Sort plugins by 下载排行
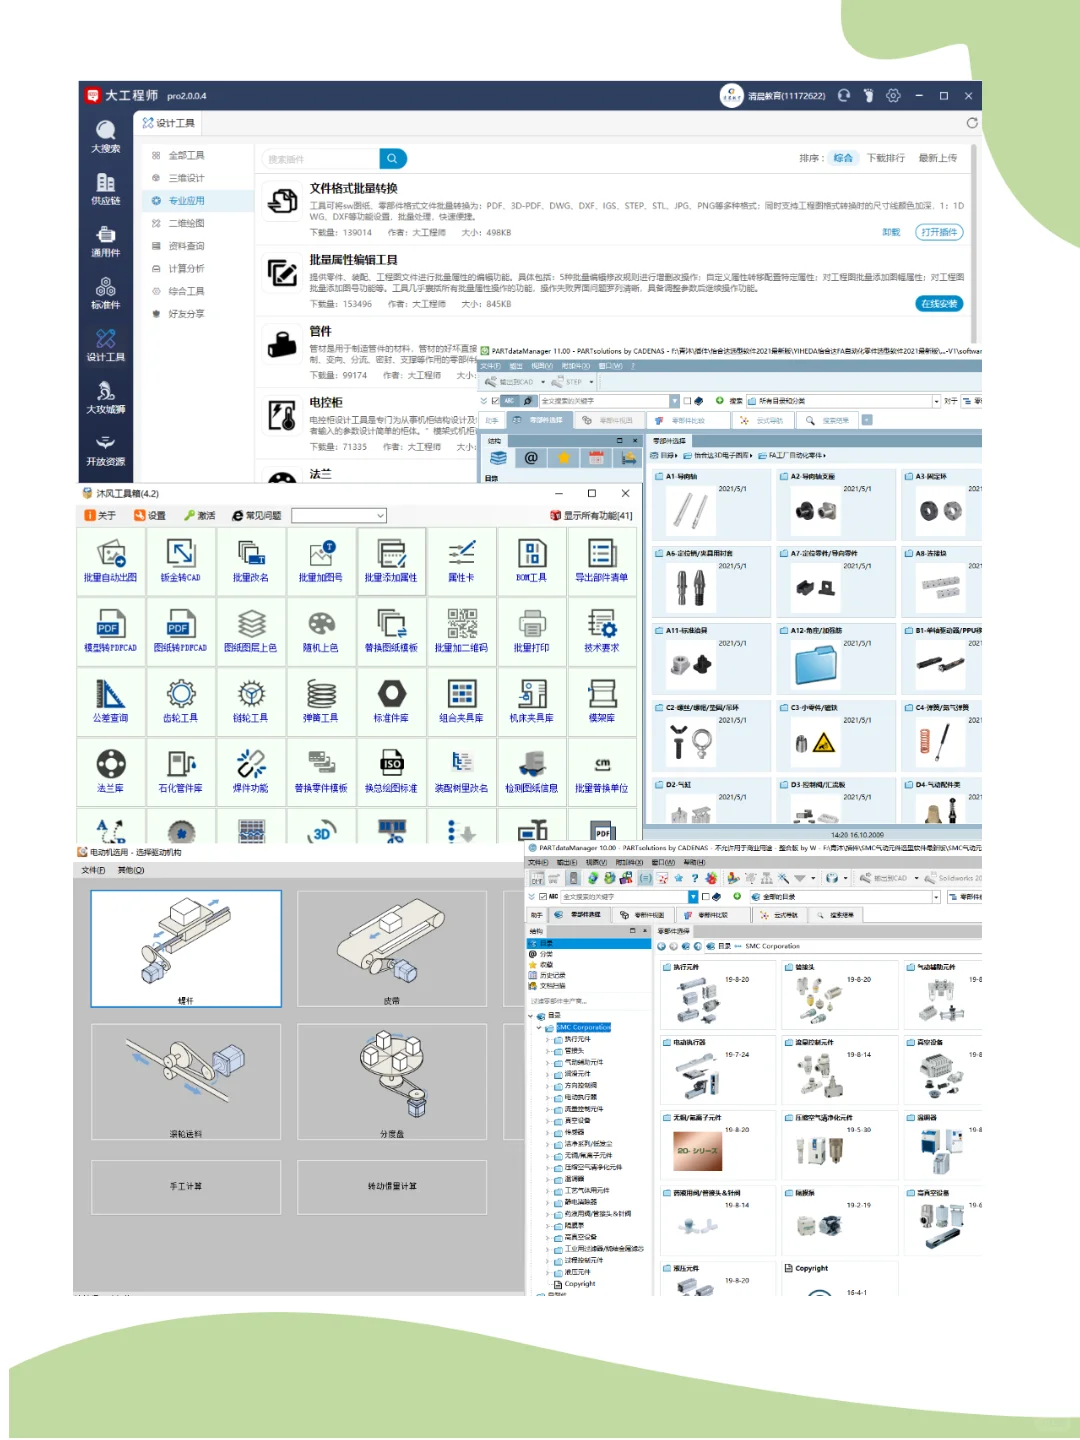The image size is (1080, 1440). (x=885, y=158)
